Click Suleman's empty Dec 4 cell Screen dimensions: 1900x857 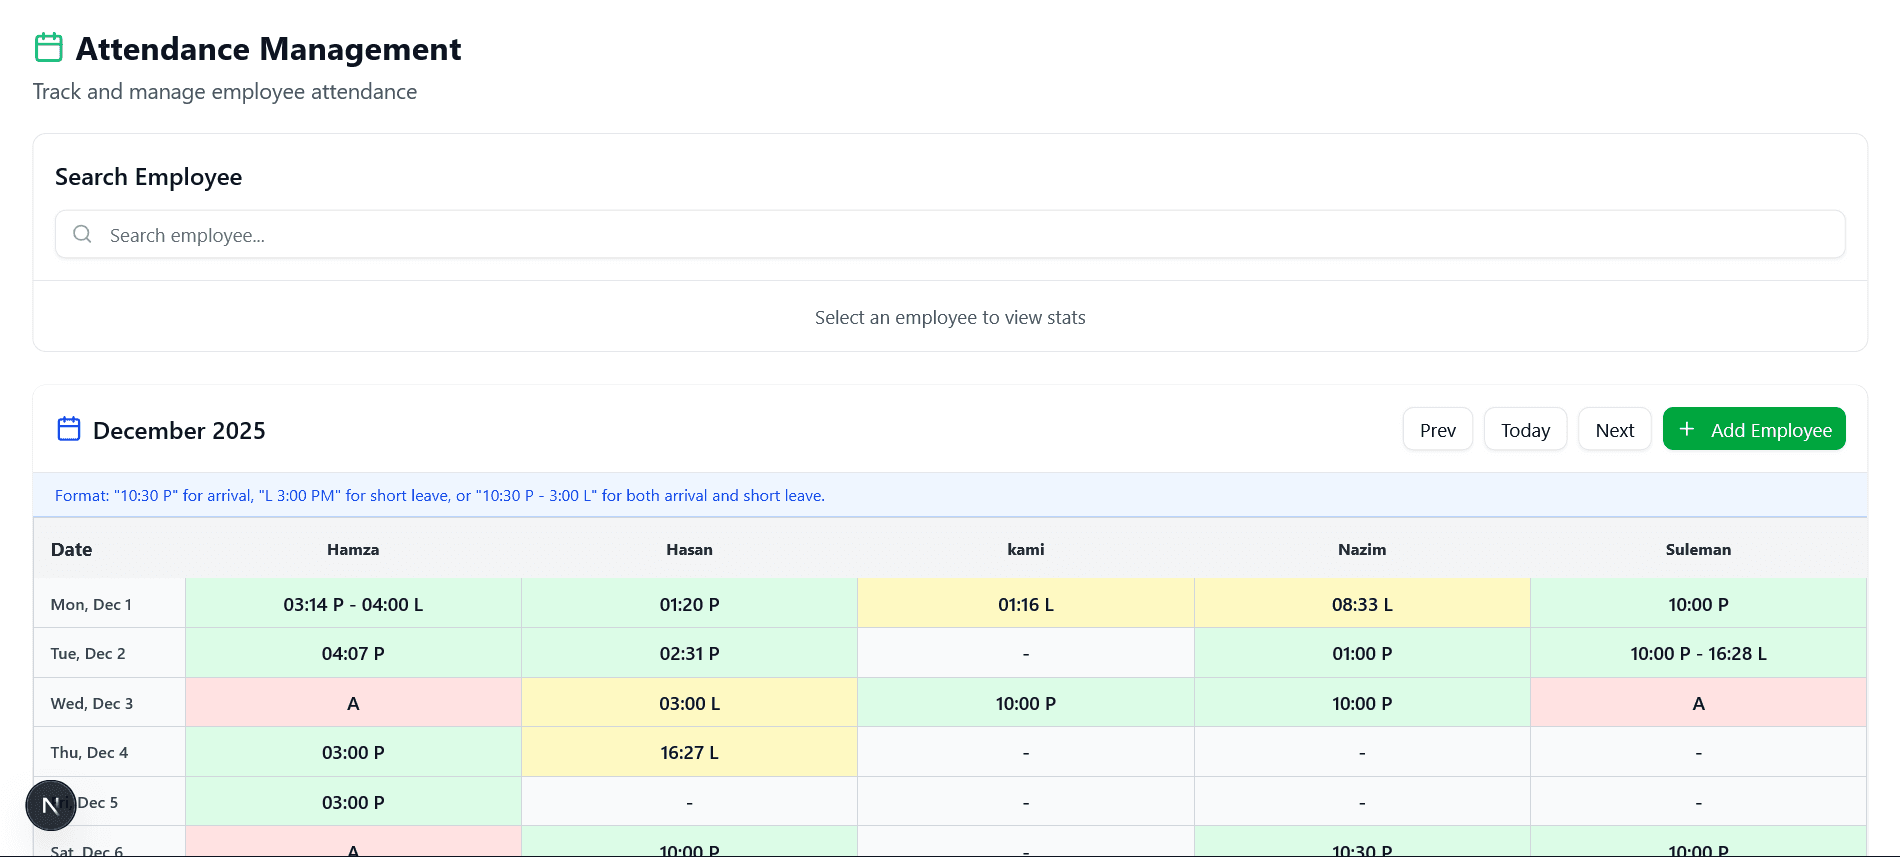click(1698, 752)
